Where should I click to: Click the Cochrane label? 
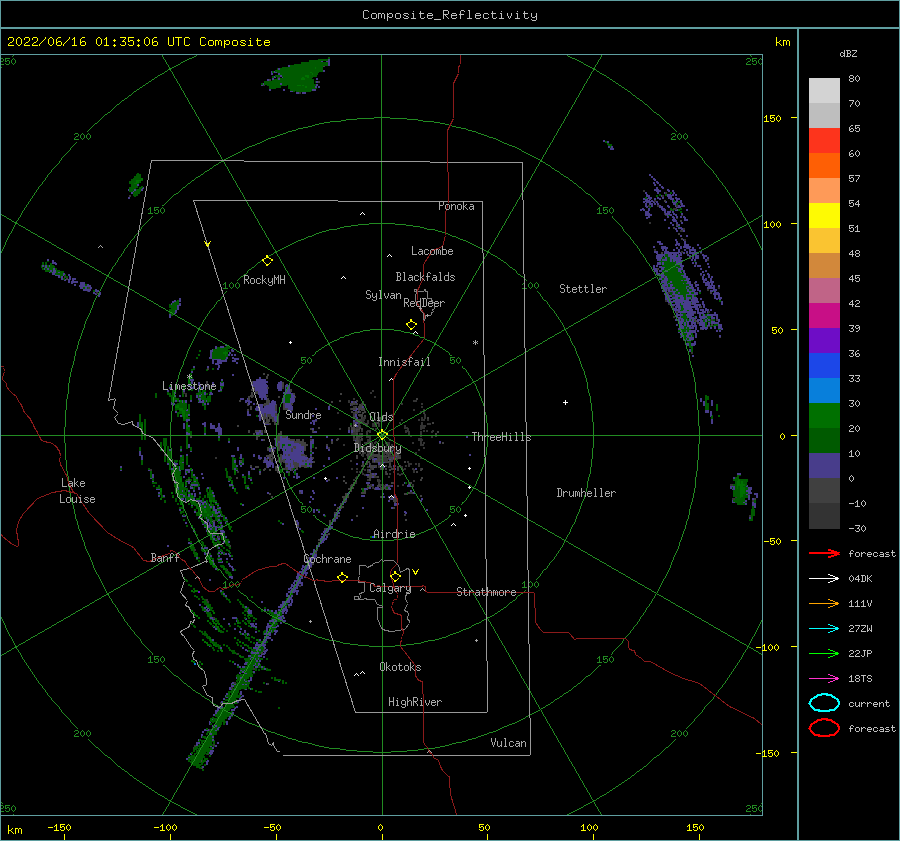pyautogui.click(x=327, y=559)
